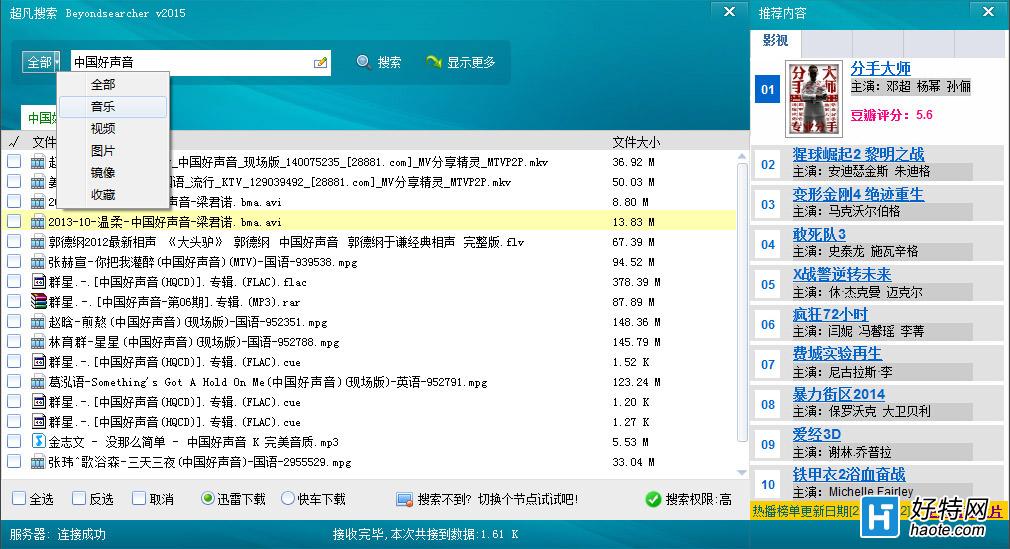Click the RAR archive icon of 第06期 file
Image resolution: width=1010 pixels, height=549 pixels.
(x=38, y=302)
